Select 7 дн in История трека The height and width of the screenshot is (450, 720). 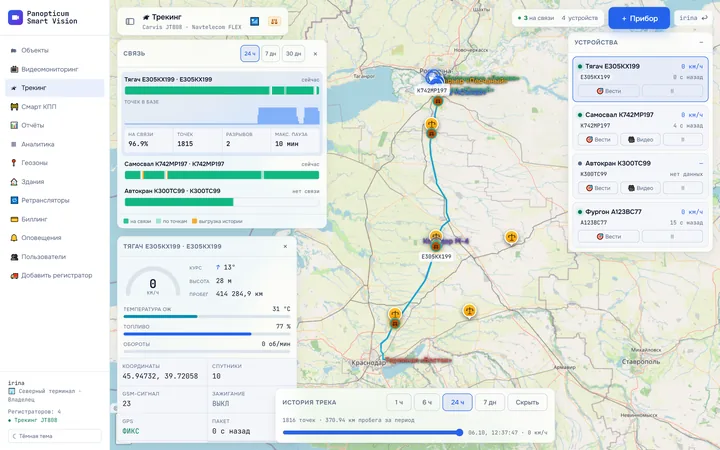[490, 402]
